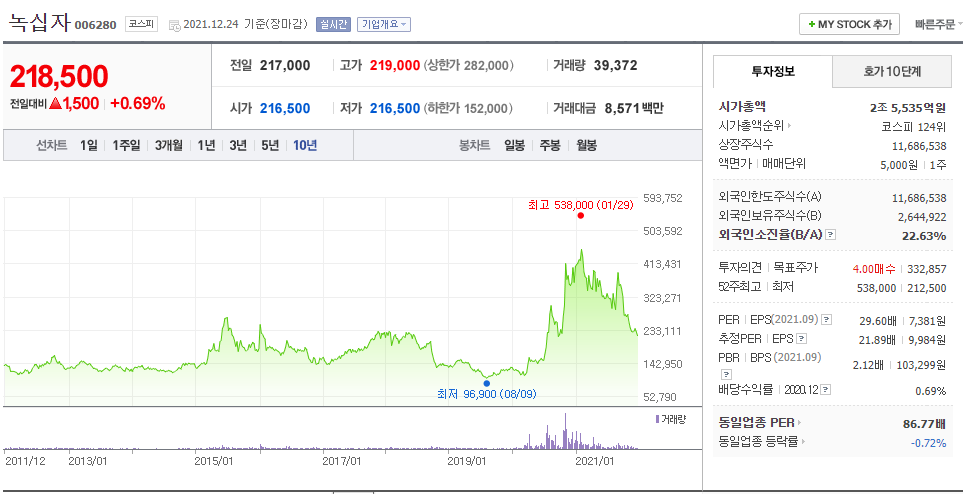This screenshot has height=494, width=963.
Task: Switch to the 투자정보 tab
Action: point(773,71)
